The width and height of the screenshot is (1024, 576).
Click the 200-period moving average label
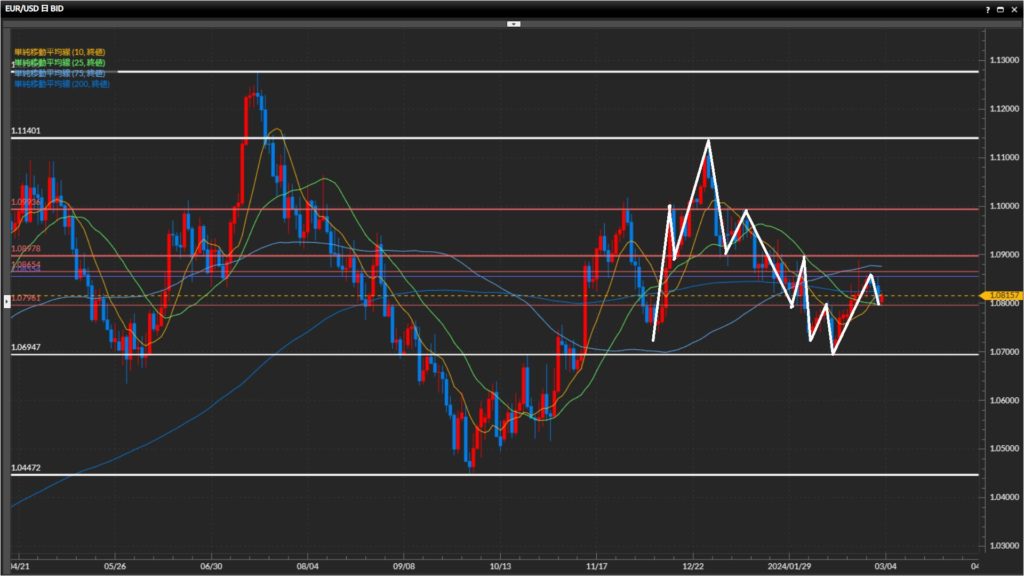coord(61,84)
